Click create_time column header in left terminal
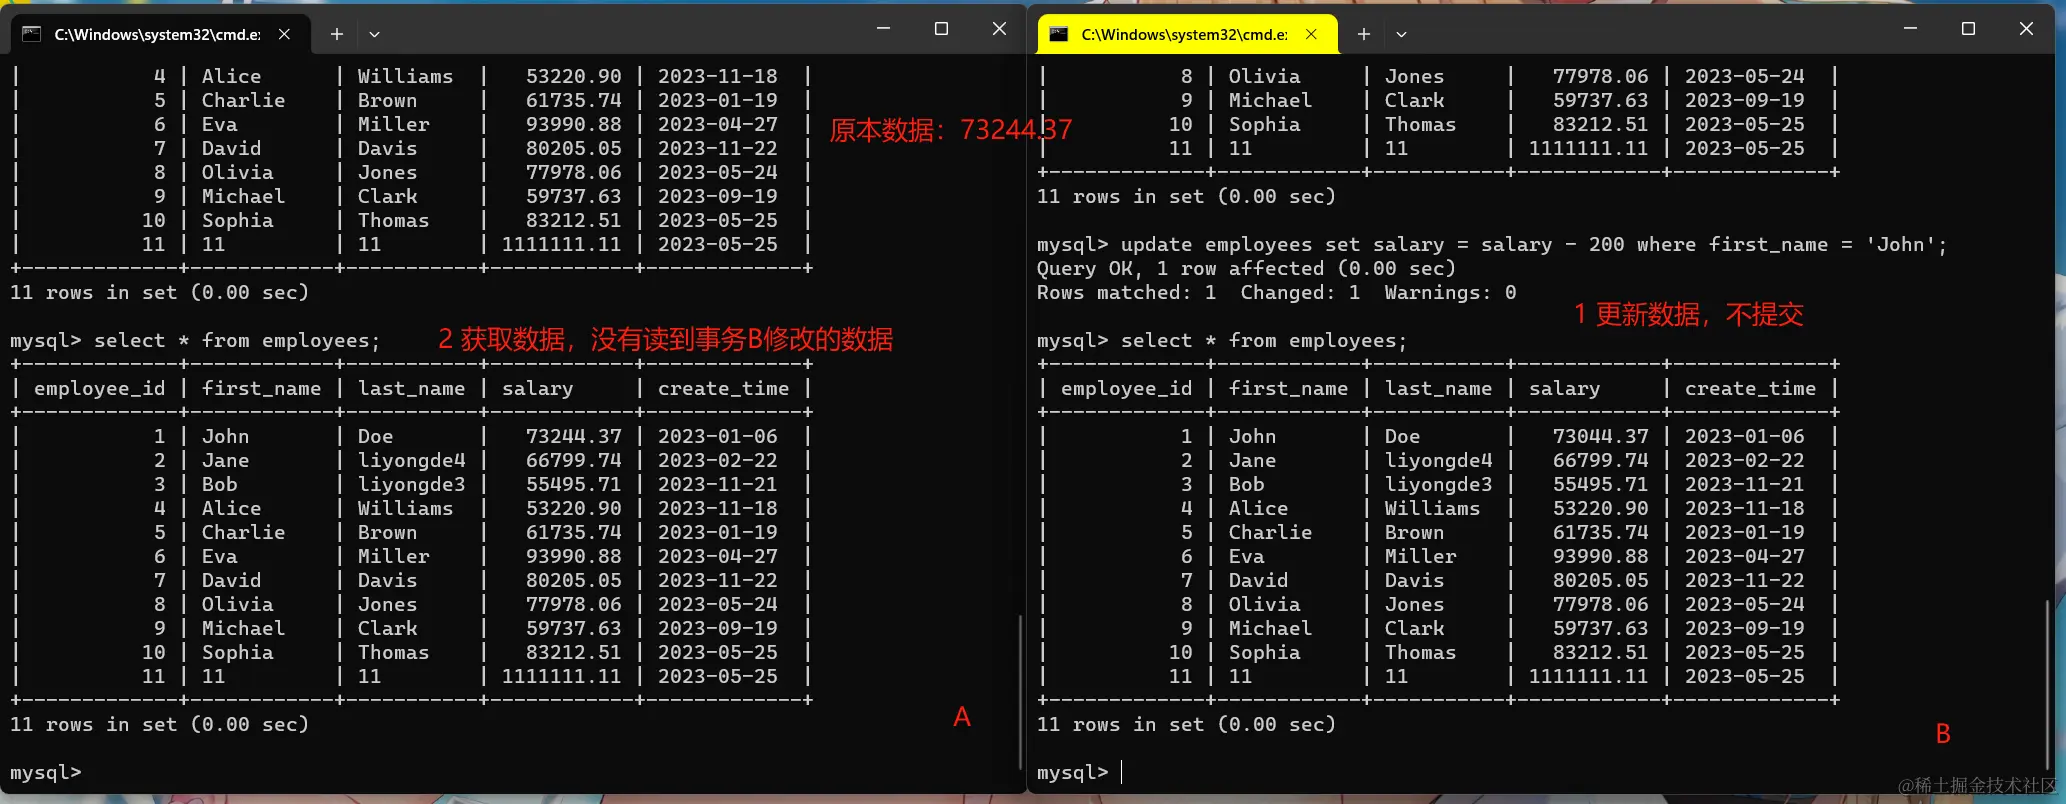The height and width of the screenshot is (804, 2066). (x=724, y=389)
